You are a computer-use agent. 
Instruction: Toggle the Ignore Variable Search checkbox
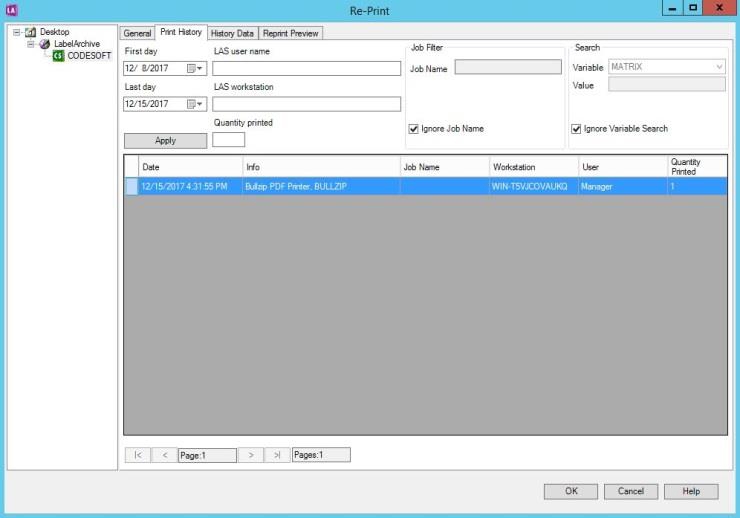click(x=576, y=129)
